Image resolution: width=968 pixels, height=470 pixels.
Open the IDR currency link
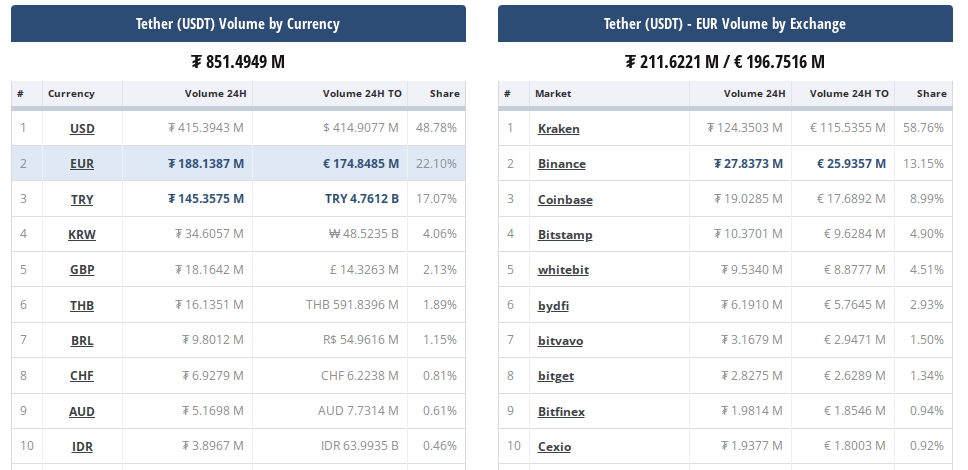pyautogui.click(x=82, y=447)
